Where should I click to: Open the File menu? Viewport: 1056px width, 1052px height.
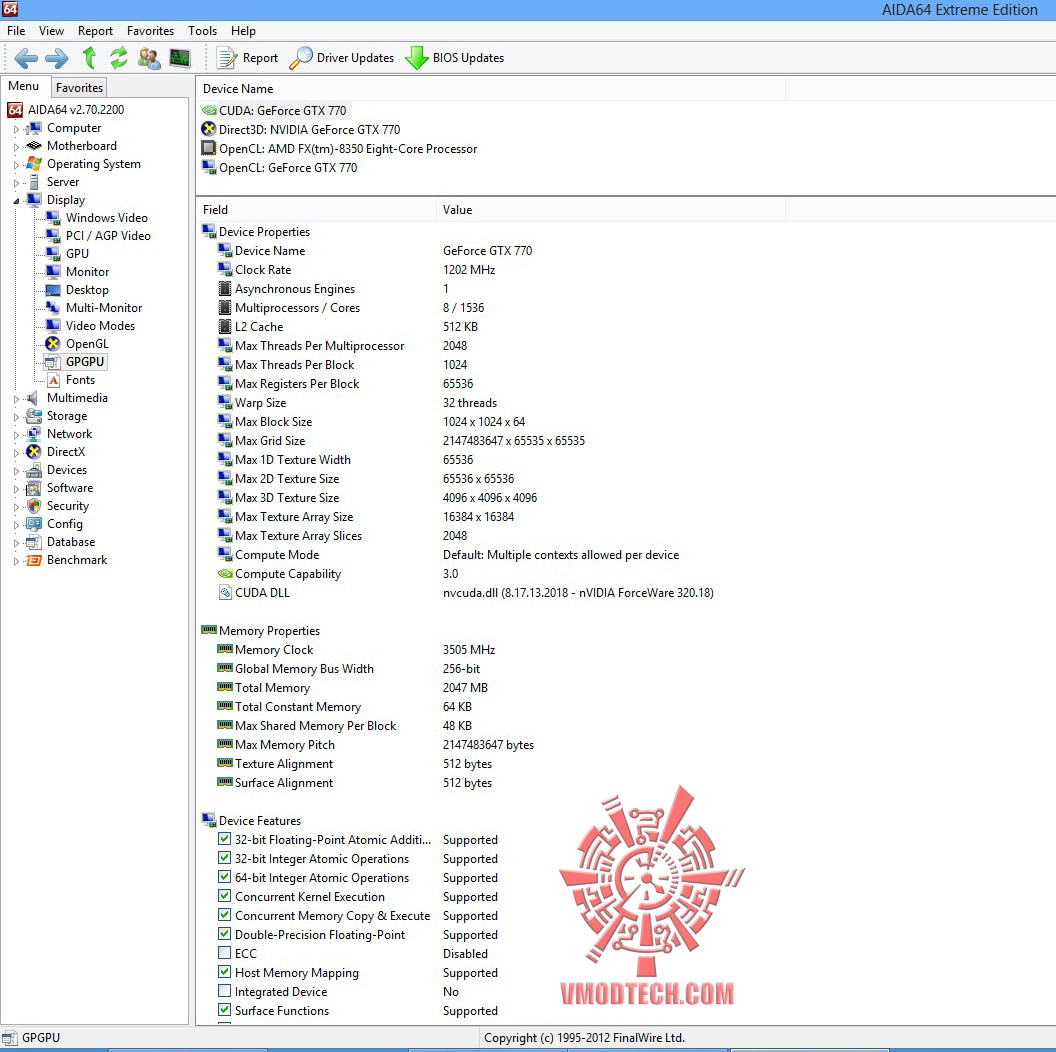click(x=16, y=31)
